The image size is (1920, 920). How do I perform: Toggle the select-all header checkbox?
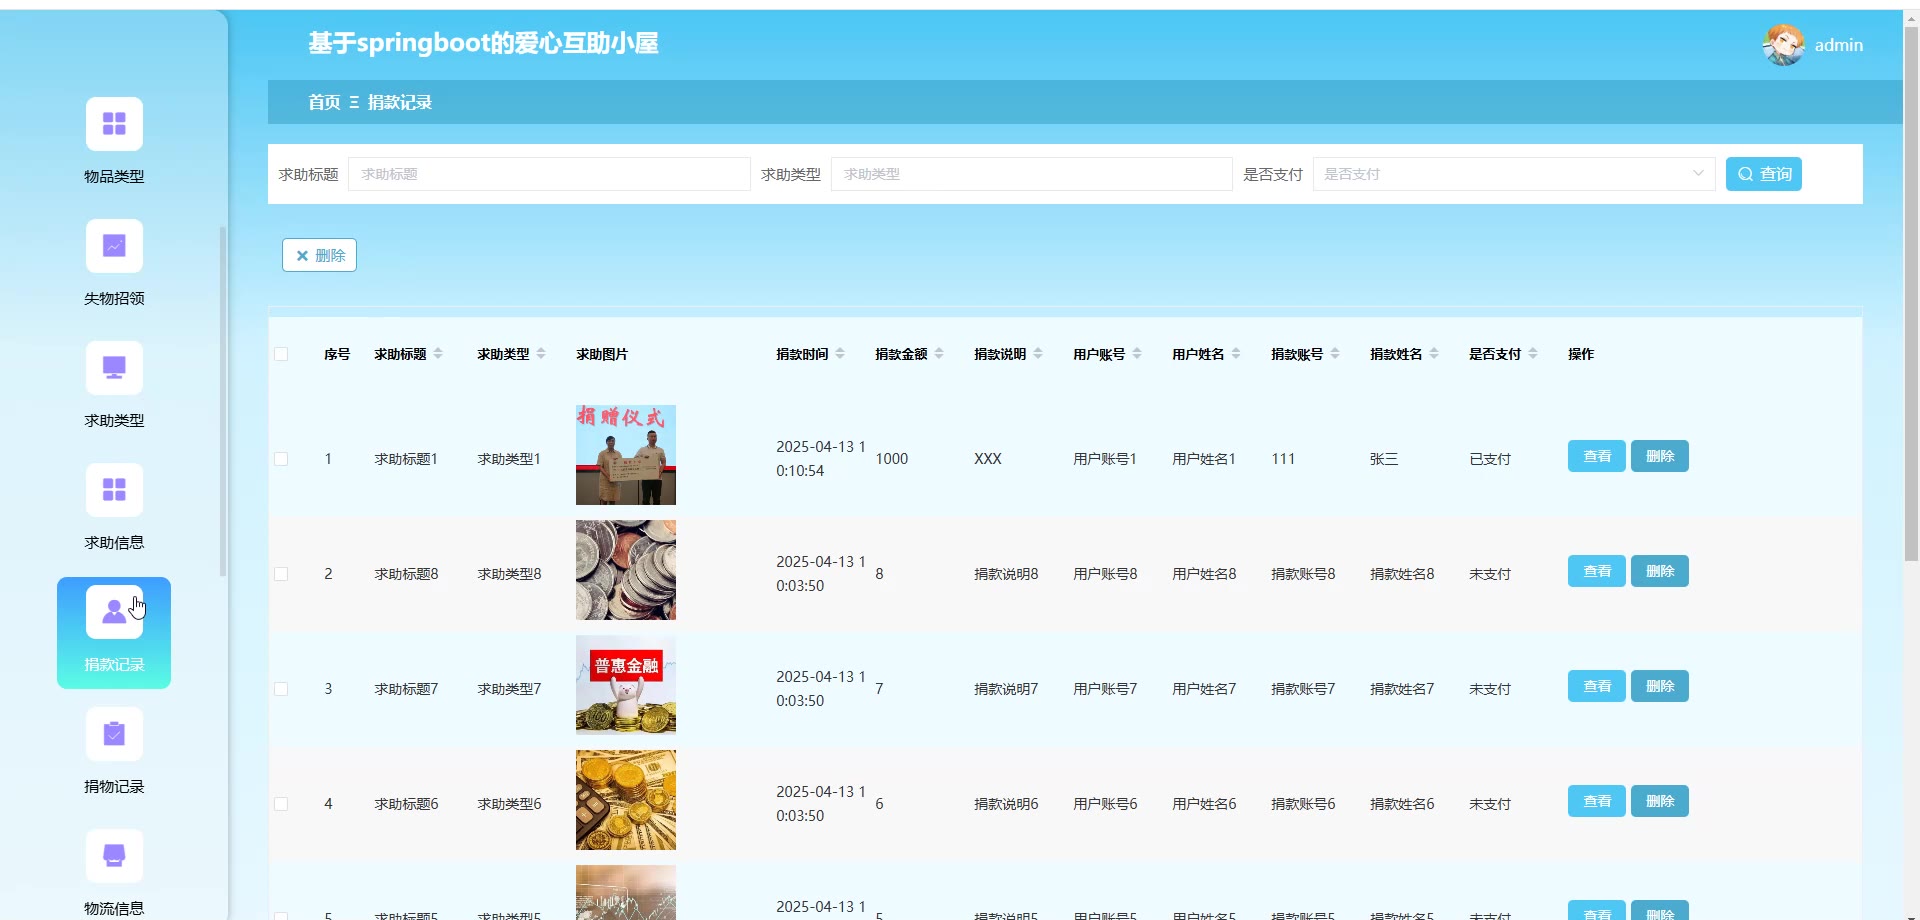(281, 354)
